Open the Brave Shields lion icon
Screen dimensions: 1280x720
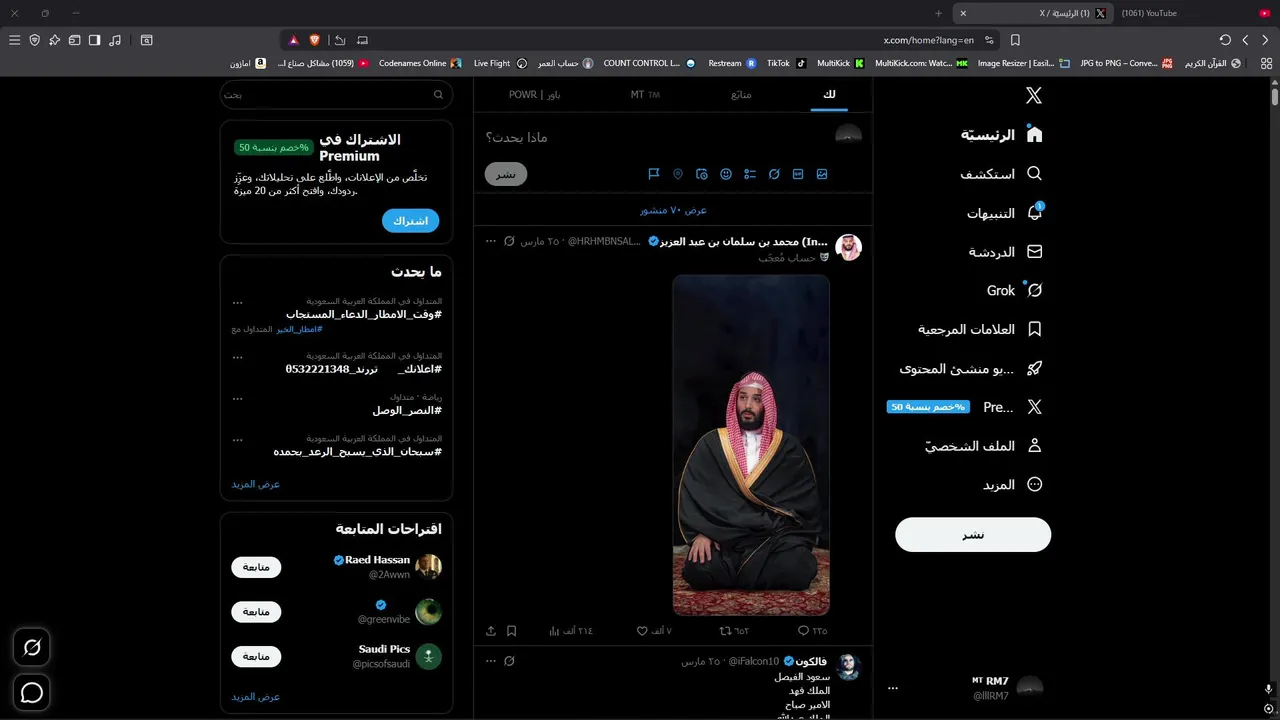[314, 40]
